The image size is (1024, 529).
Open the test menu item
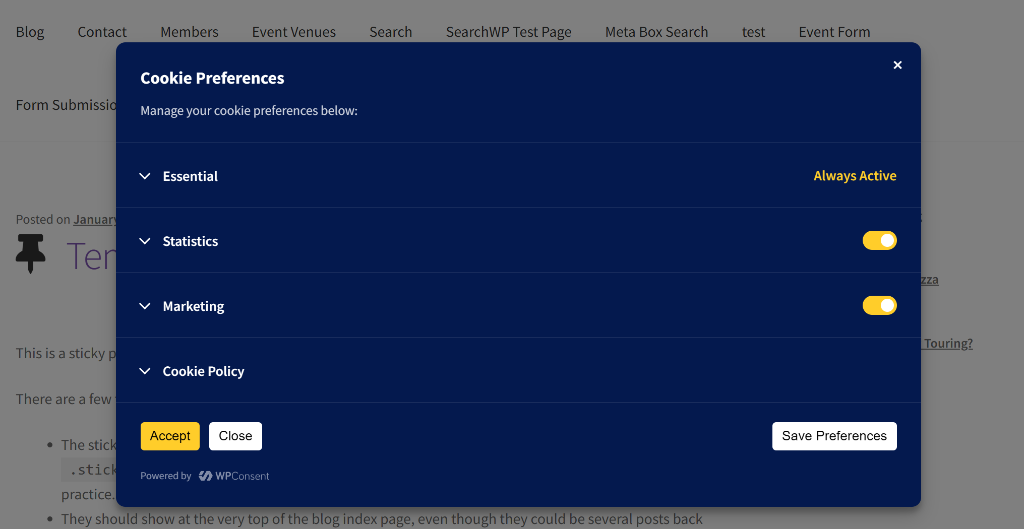[754, 32]
